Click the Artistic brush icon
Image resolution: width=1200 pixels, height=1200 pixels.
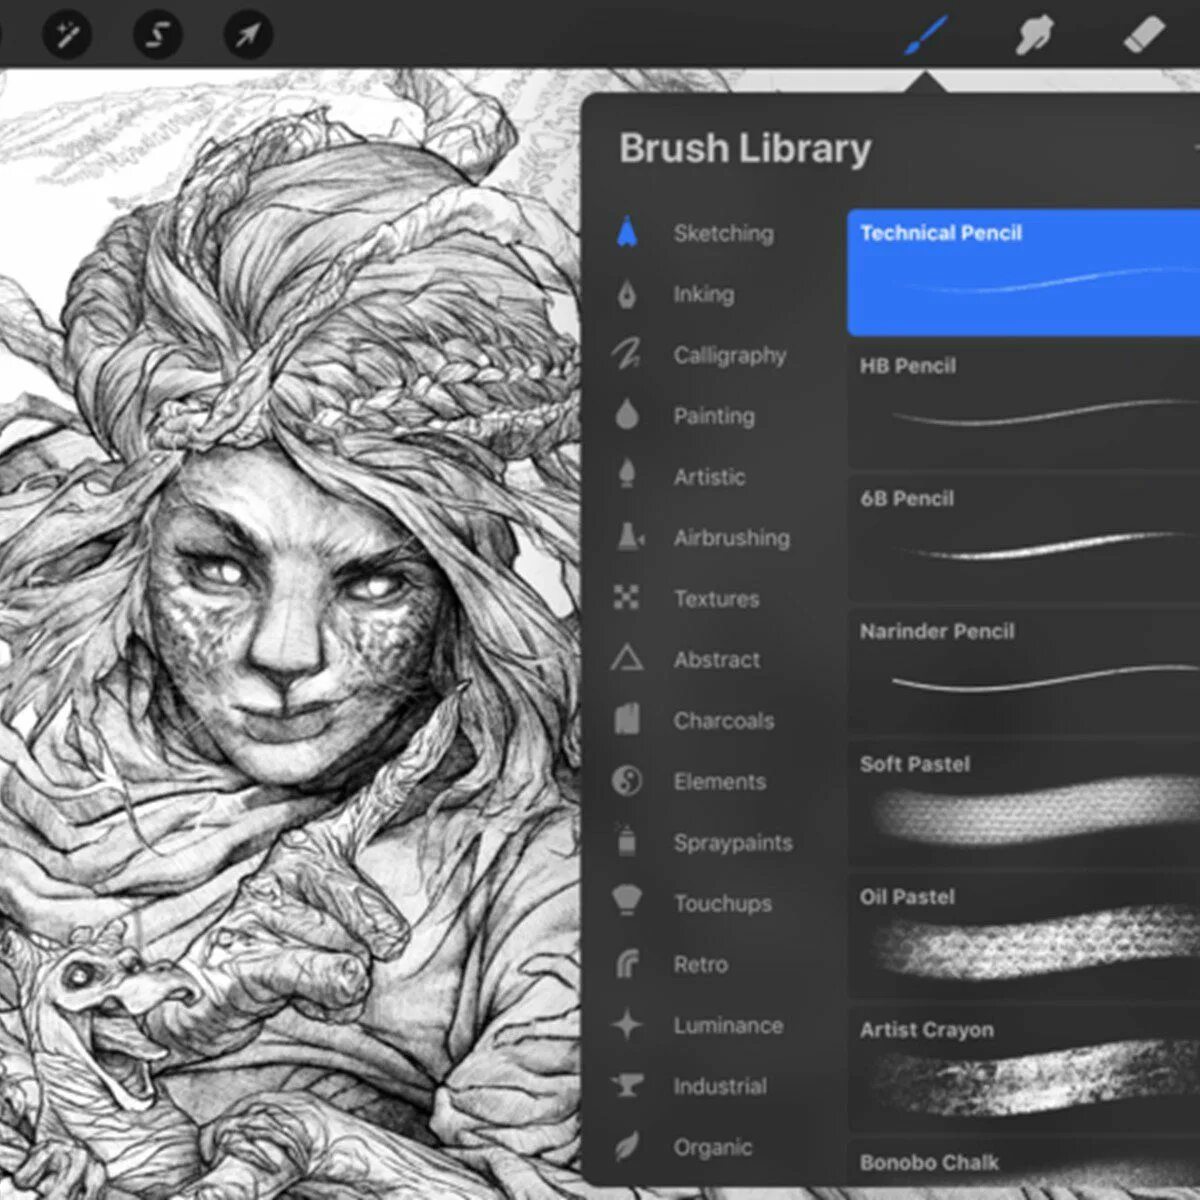[627, 474]
